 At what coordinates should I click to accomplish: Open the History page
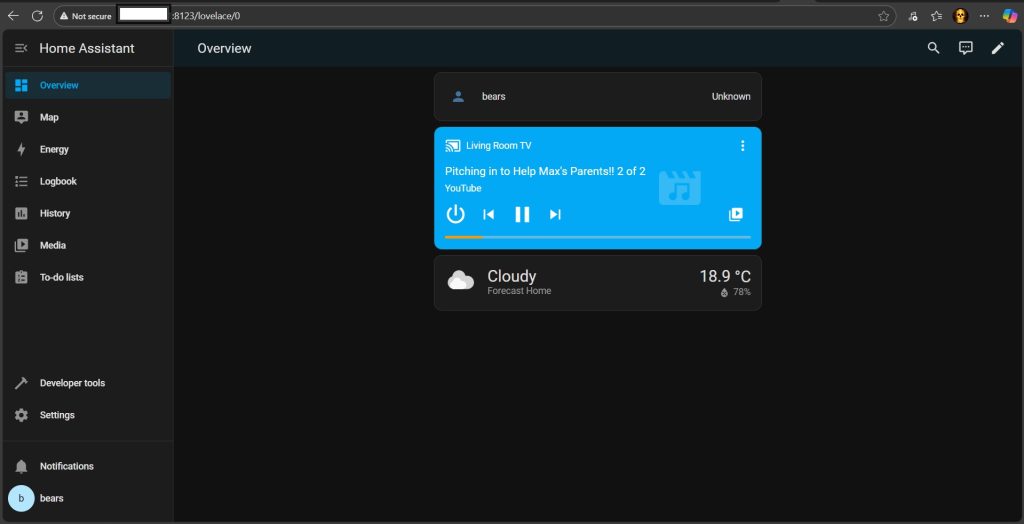88,213
